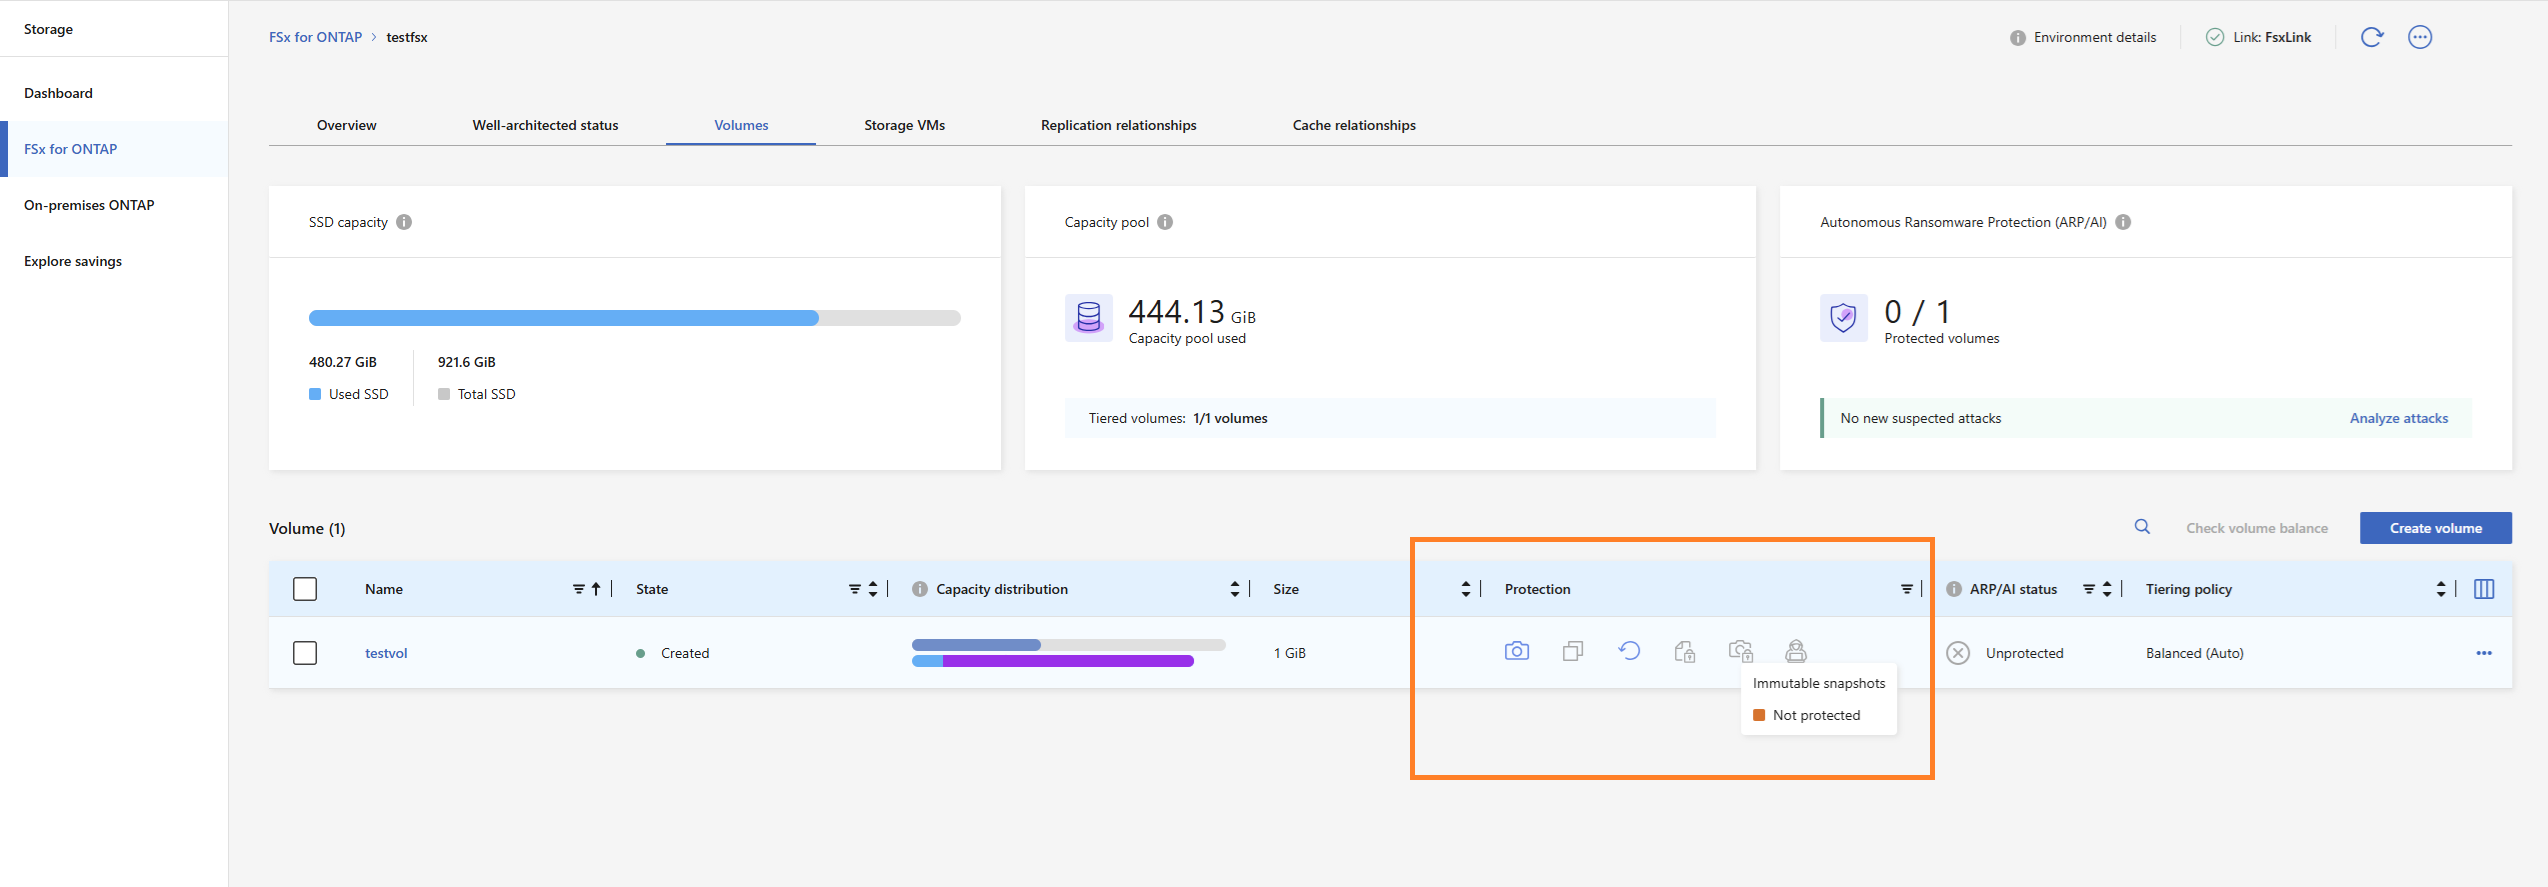Viewport: 2548px width, 887px height.
Task: Open the Protection column filter
Action: (1906, 589)
